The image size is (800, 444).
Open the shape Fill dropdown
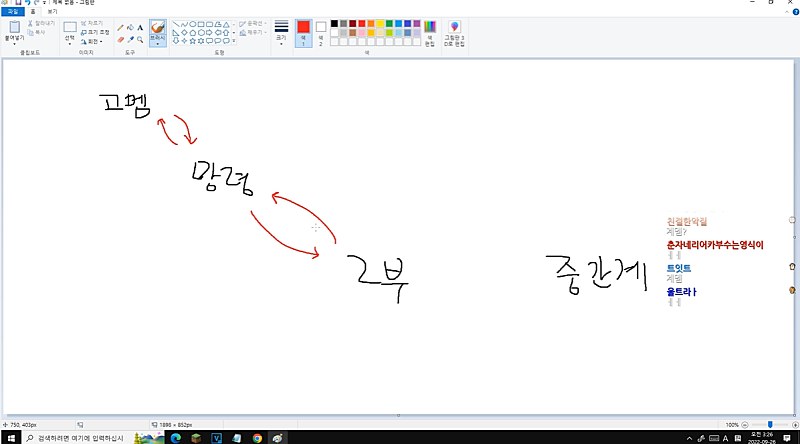coord(253,33)
